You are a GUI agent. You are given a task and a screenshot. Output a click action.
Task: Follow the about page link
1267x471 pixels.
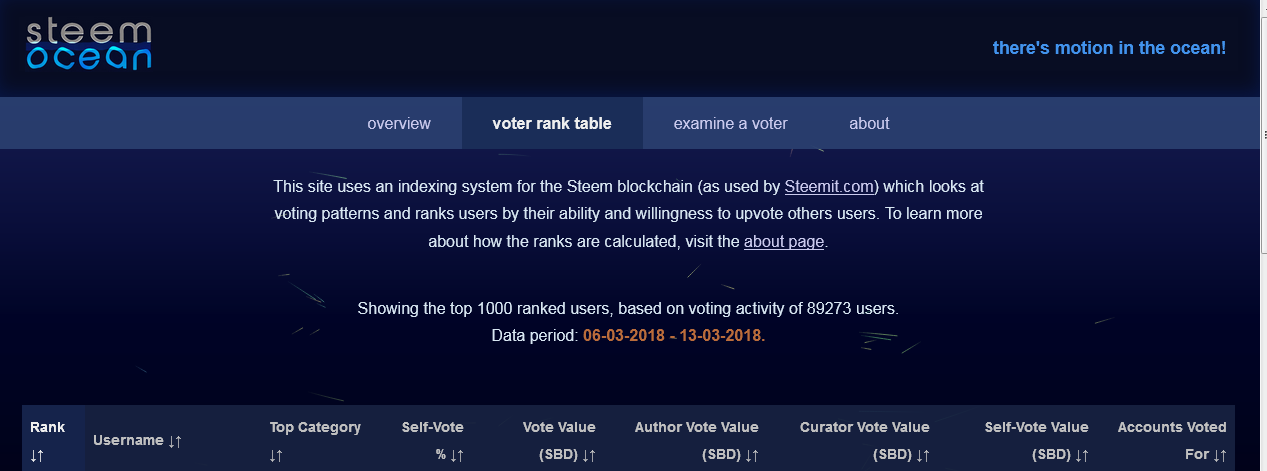click(x=784, y=242)
